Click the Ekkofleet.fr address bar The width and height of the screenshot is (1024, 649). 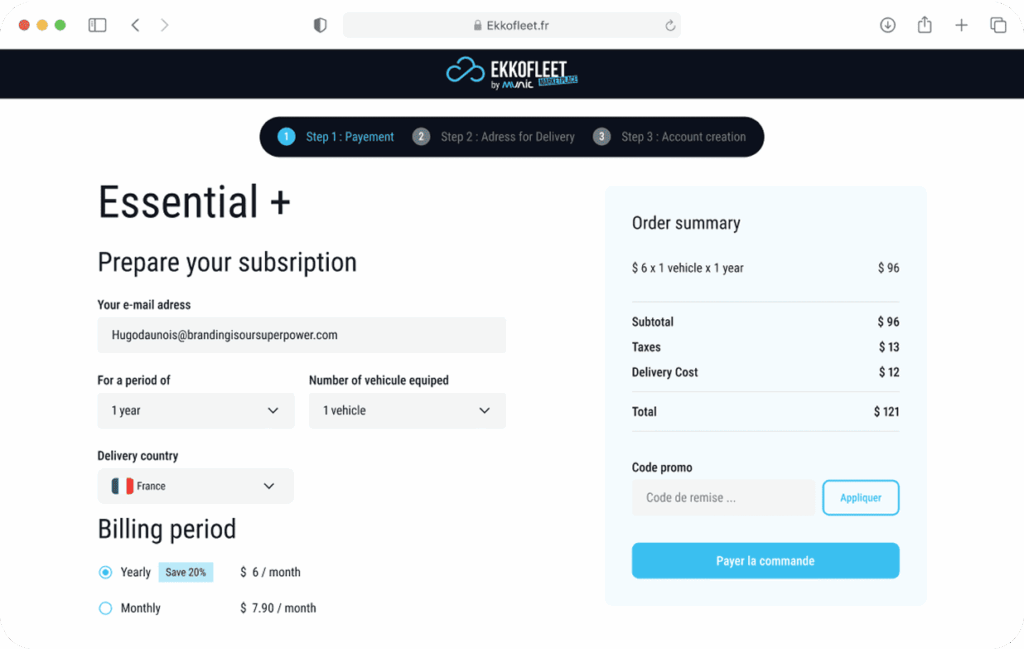tap(512, 25)
